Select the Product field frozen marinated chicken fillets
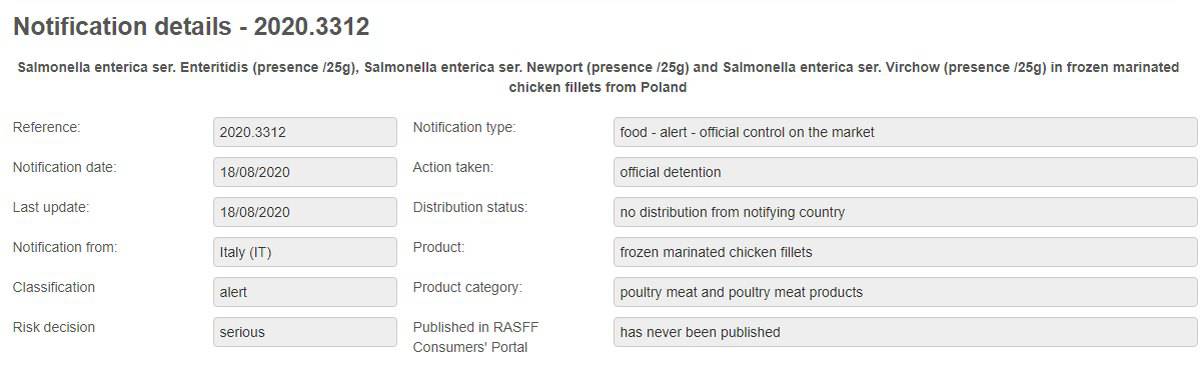 point(905,252)
